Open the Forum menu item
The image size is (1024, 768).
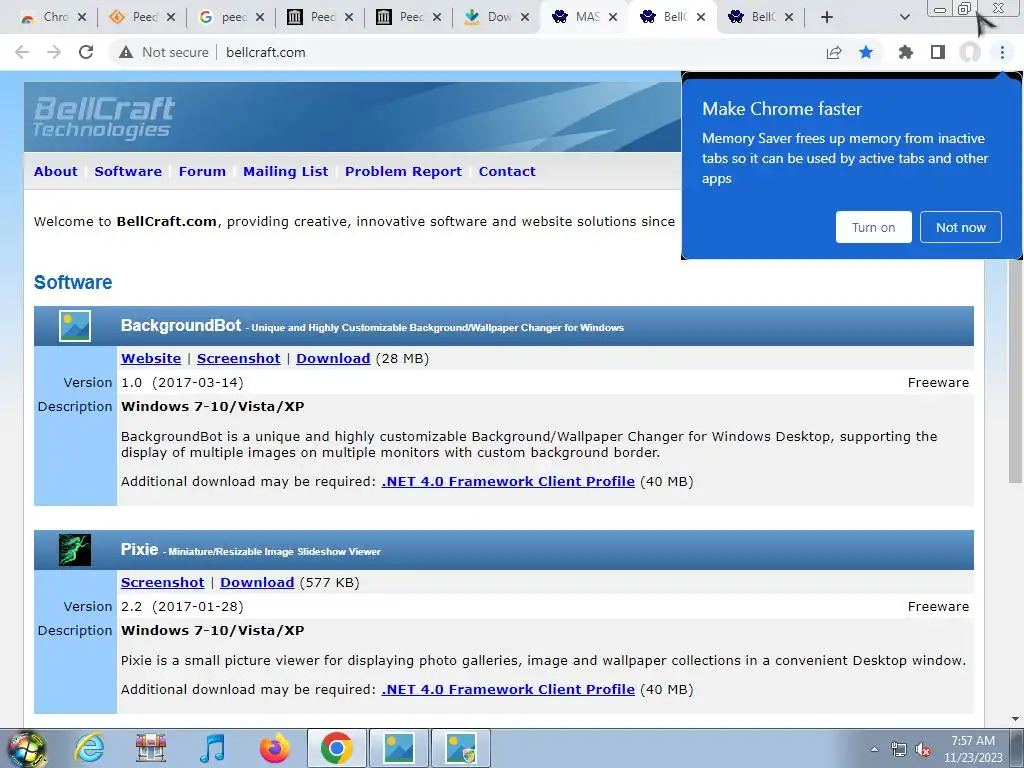click(x=202, y=171)
